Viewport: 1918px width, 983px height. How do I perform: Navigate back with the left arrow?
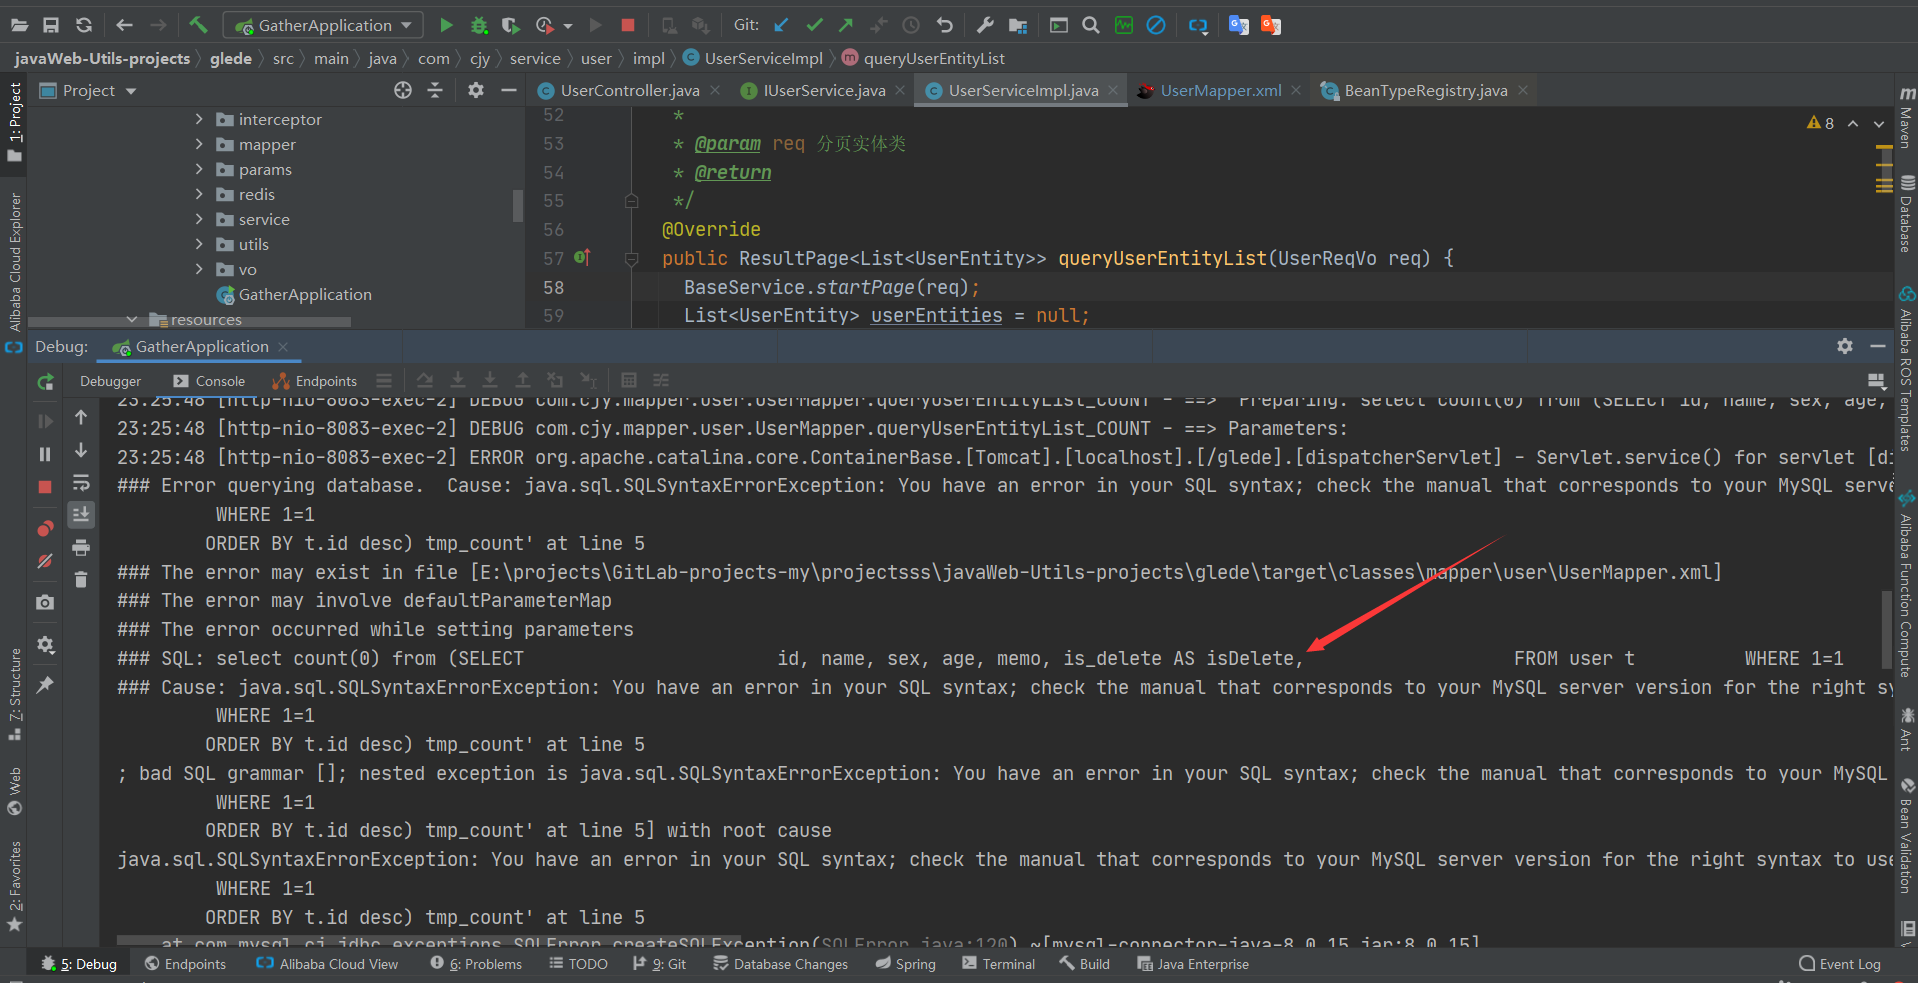124,25
